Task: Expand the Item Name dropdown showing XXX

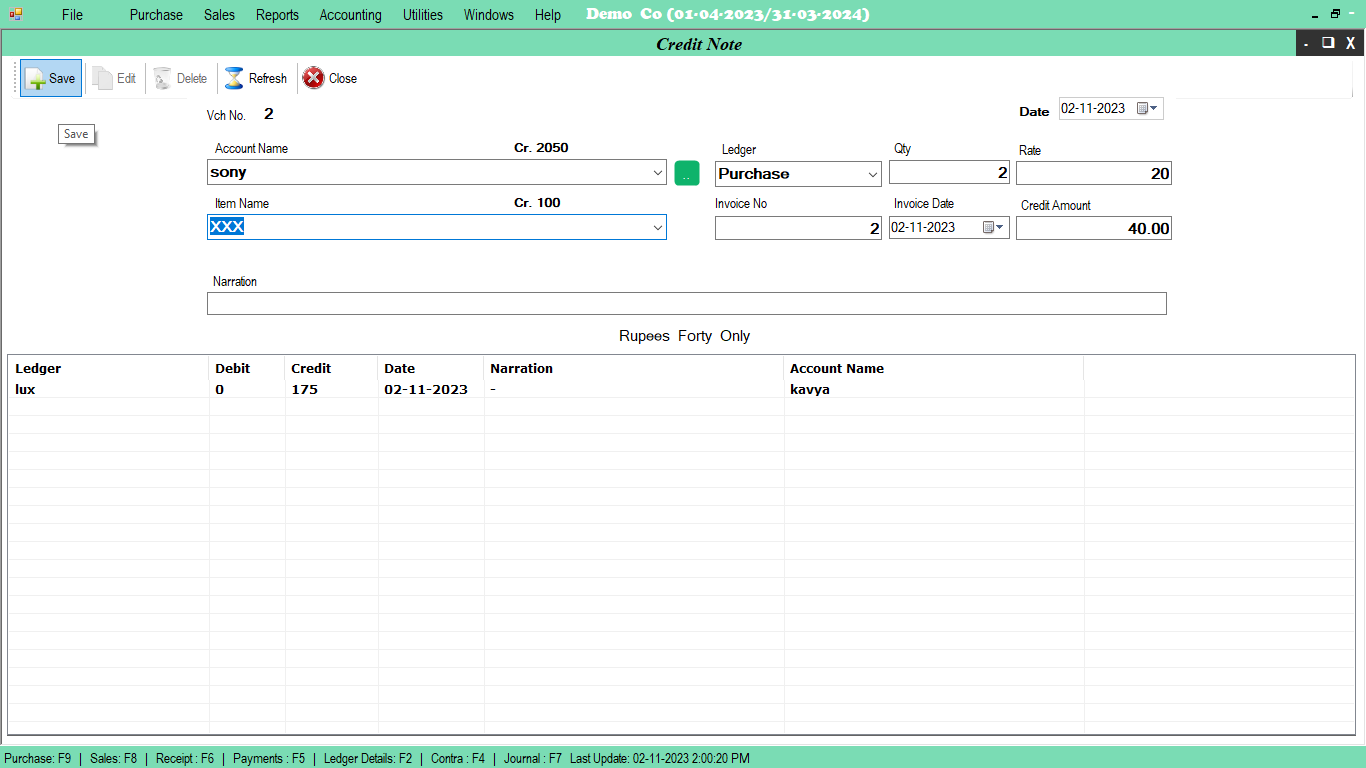Action: point(657,227)
